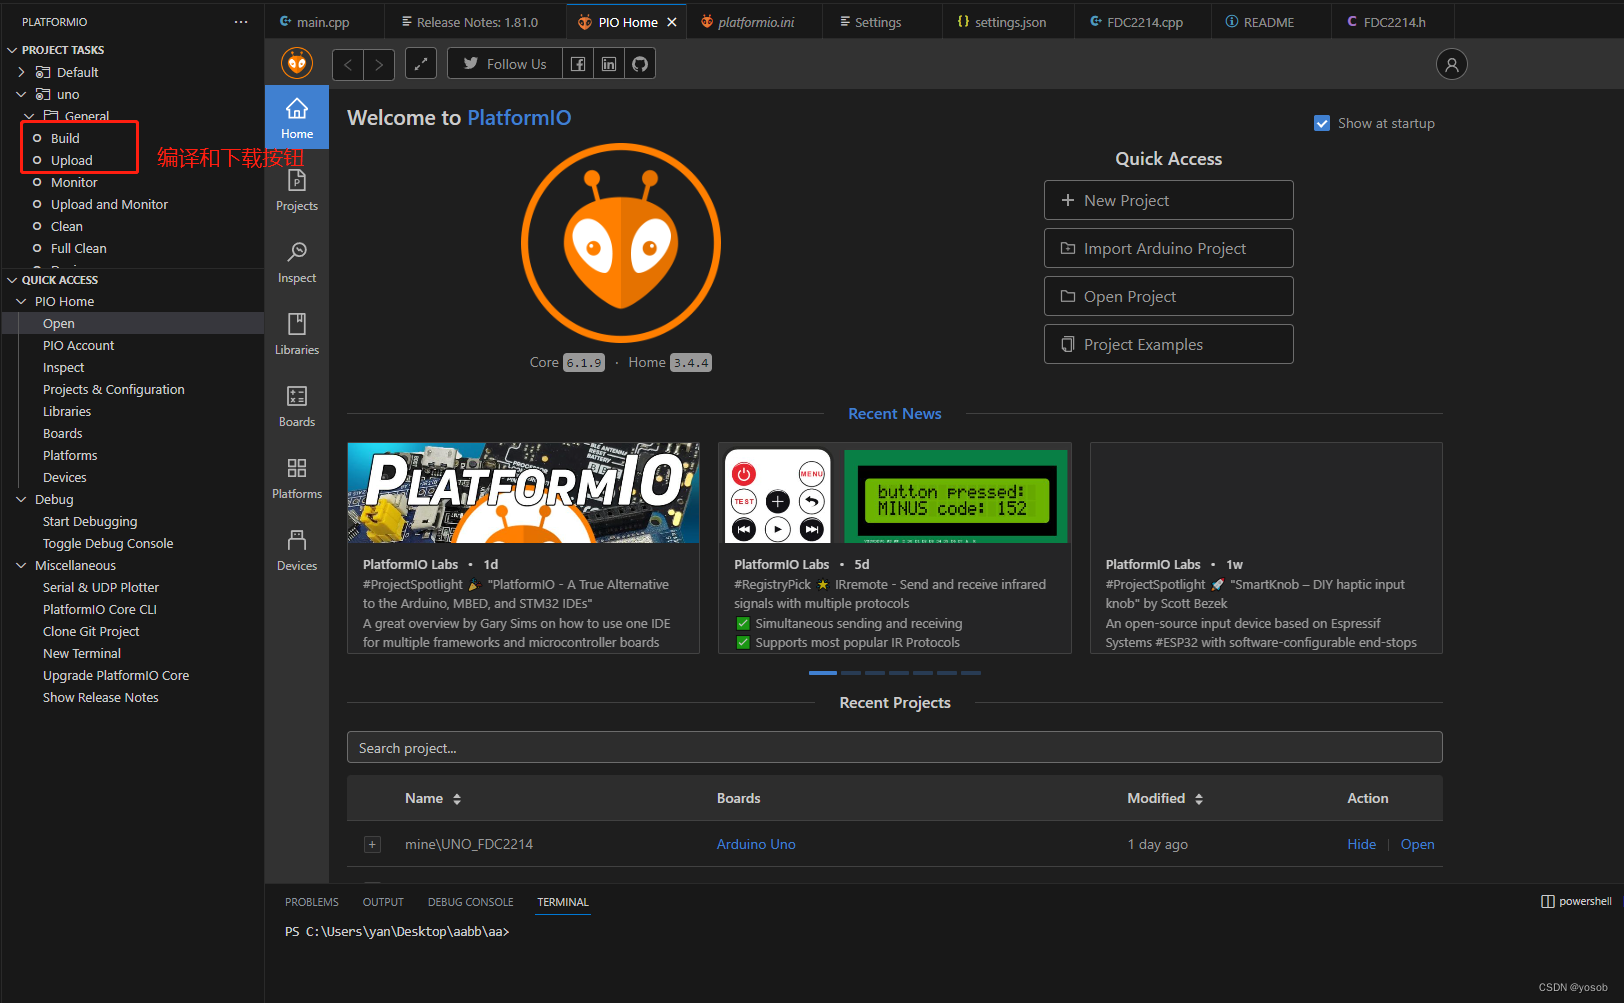The width and height of the screenshot is (1624, 1003).
Task: Select the last news carousel indicator
Action: point(971,673)
